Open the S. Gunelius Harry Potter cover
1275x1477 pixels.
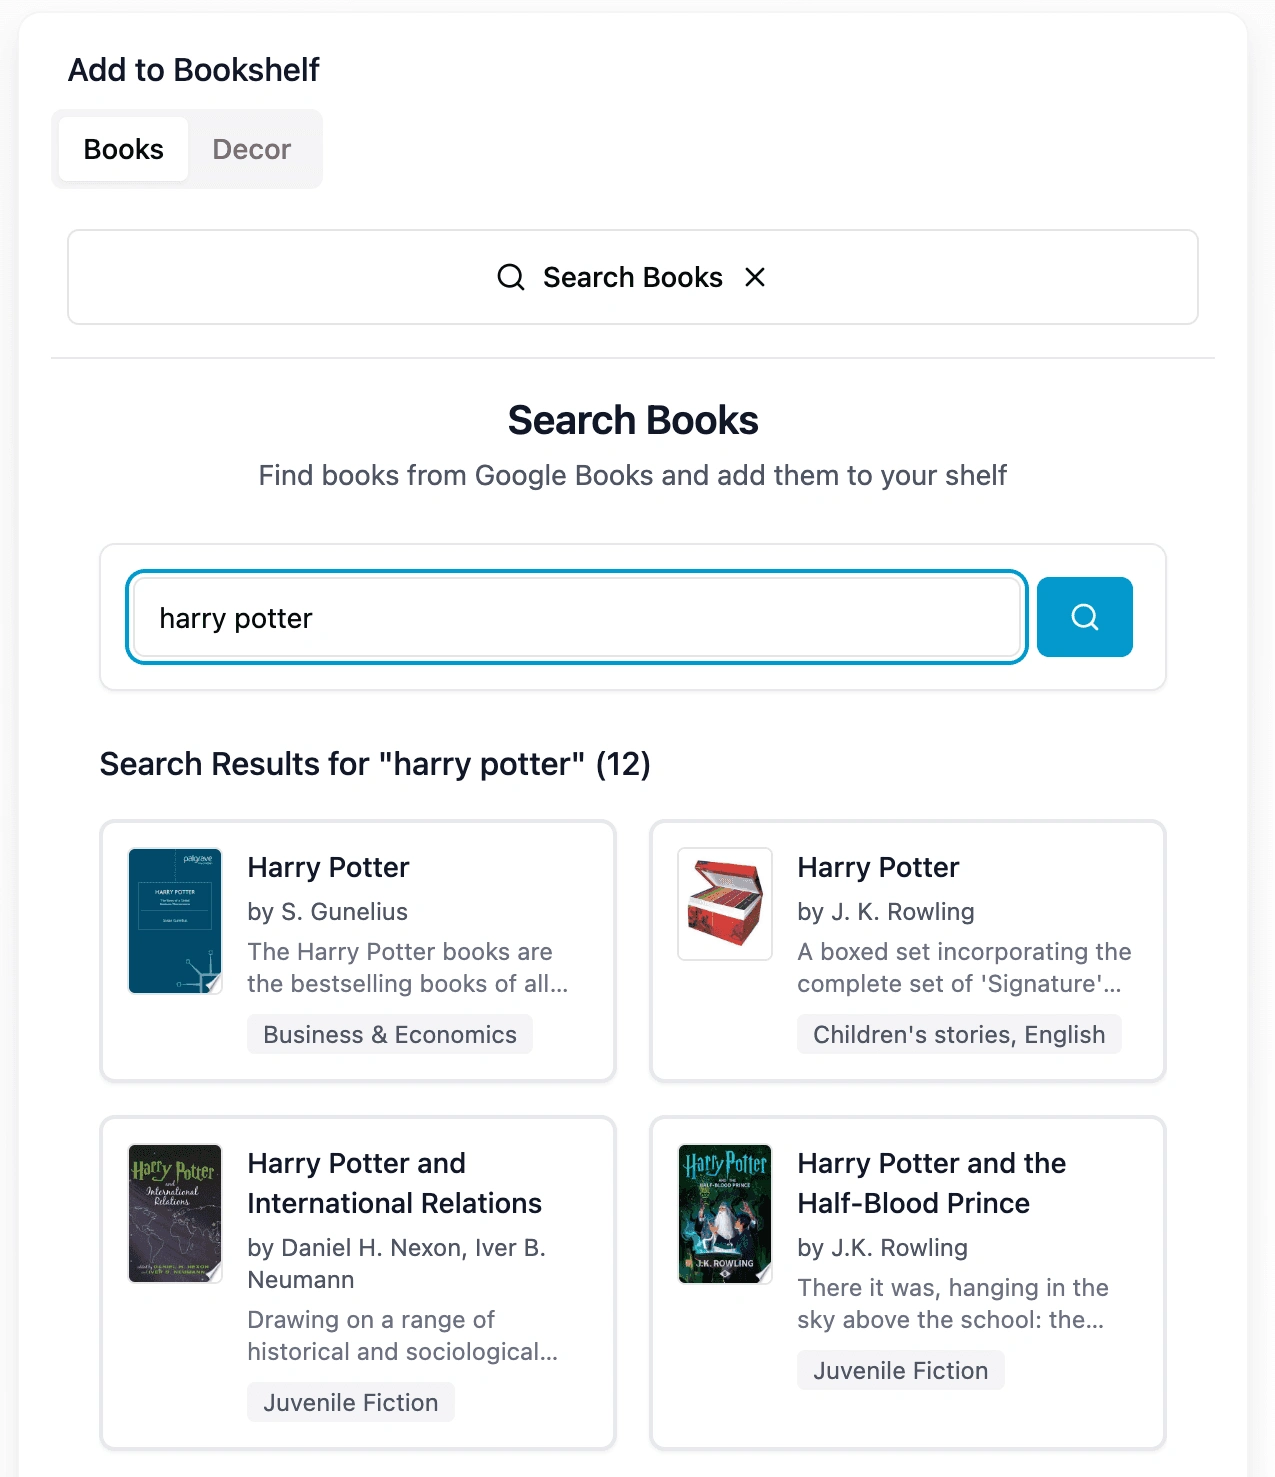tap(175, 921)
